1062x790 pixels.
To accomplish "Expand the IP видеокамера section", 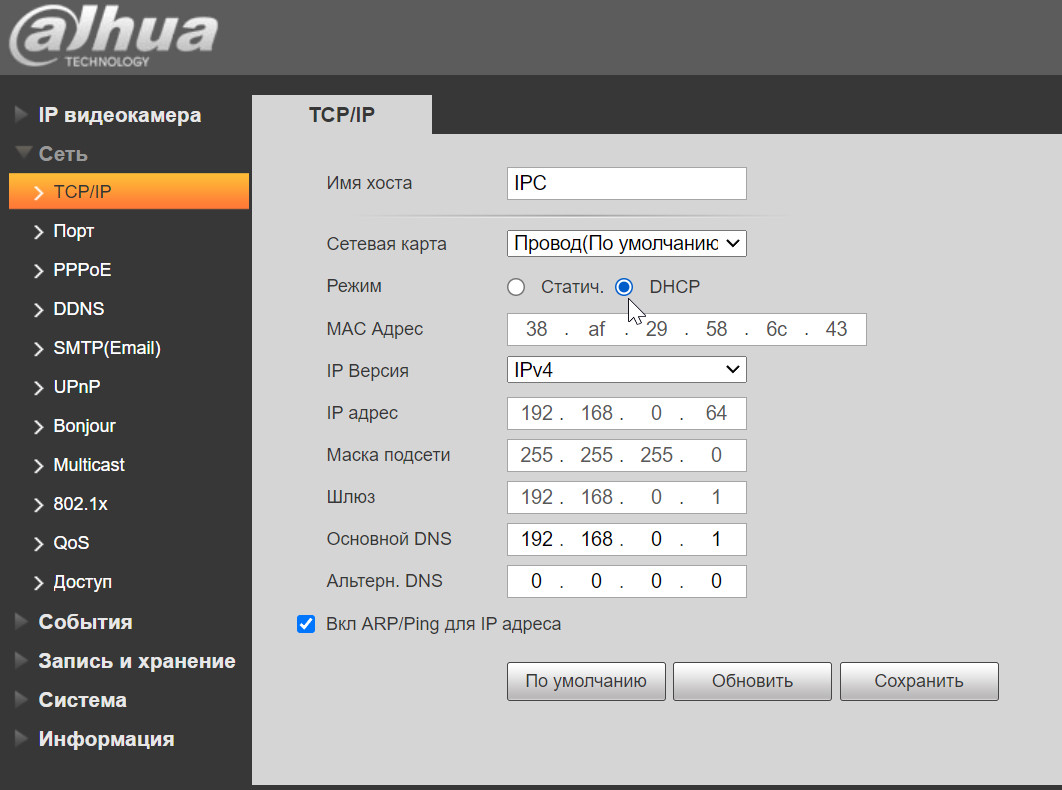I will [119, 115].
